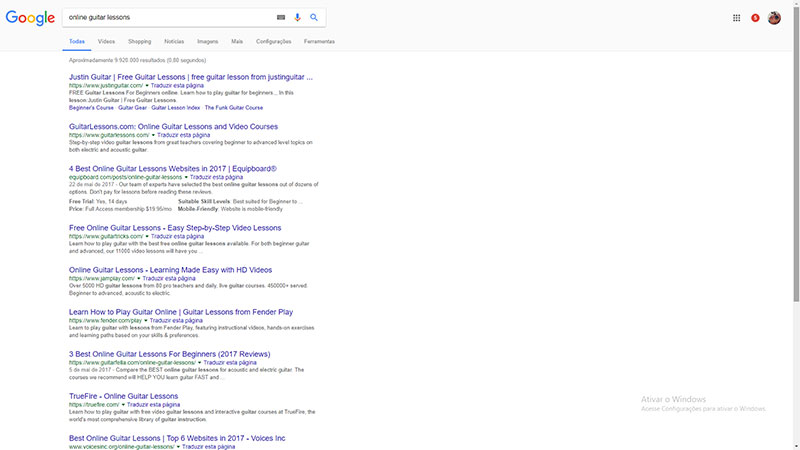
Task: Click the voice search microphone icon
Action: click(x=297, y=17)
